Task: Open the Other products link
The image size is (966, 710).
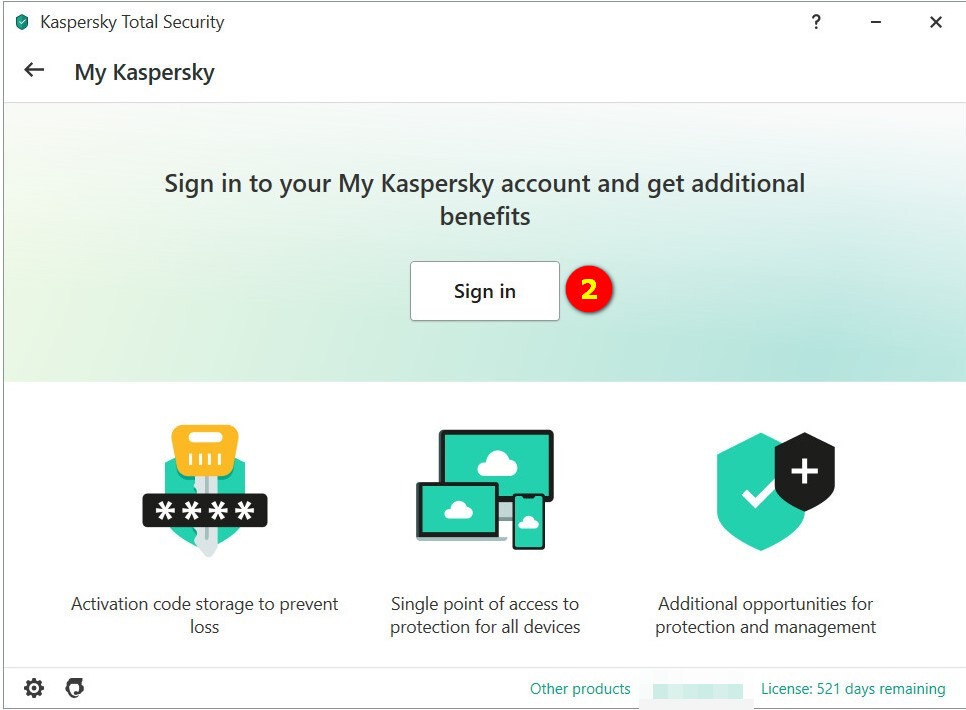Action: [580, 689]
